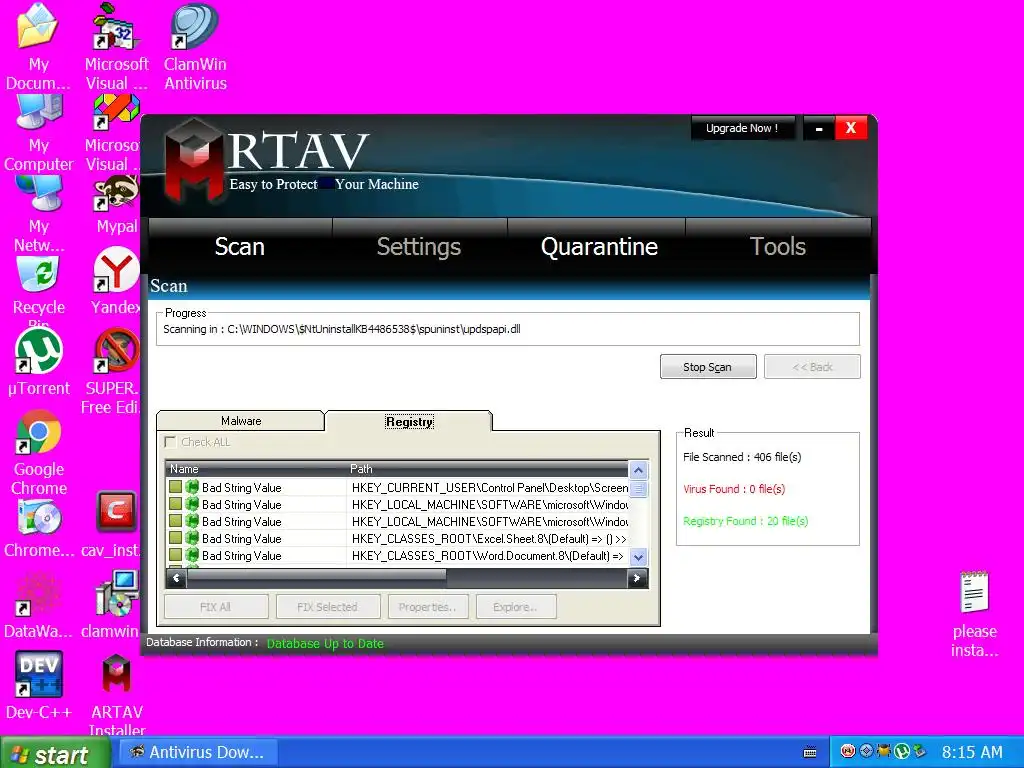This screenshot has height=768, width=1024.
Task: Click the red stop-sign icon in the system tray
Action: point(848,751)
